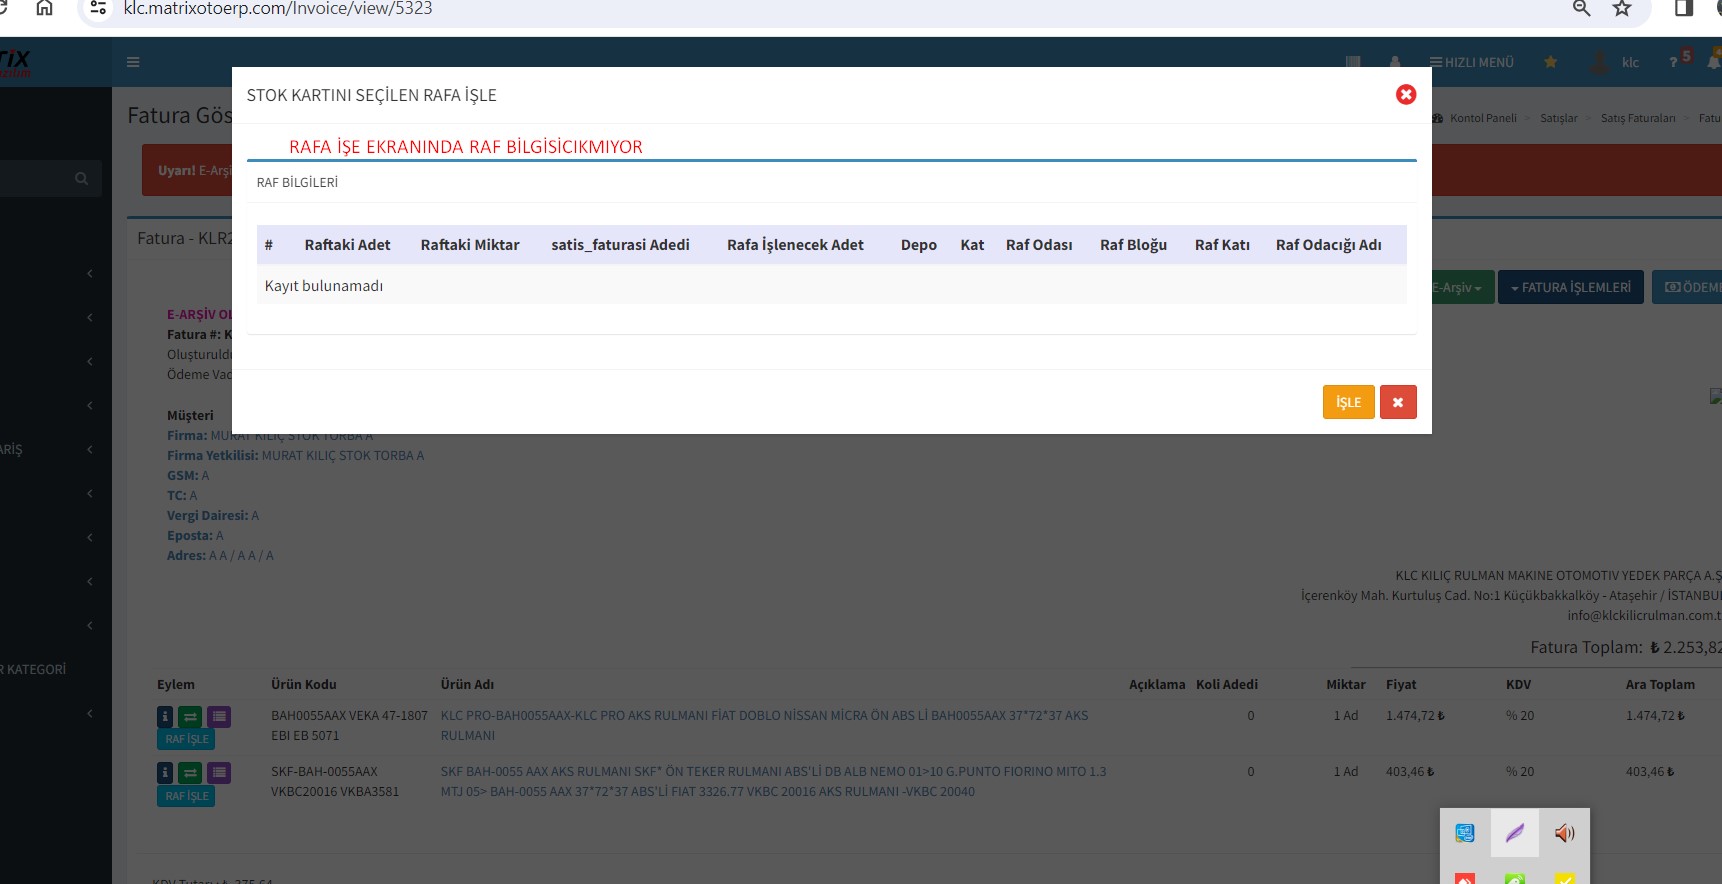This screenshot has height=884, width=1722.
Task: Open the FATURA İŞLEMLERİ dropdown
Action: point(1570,287)
